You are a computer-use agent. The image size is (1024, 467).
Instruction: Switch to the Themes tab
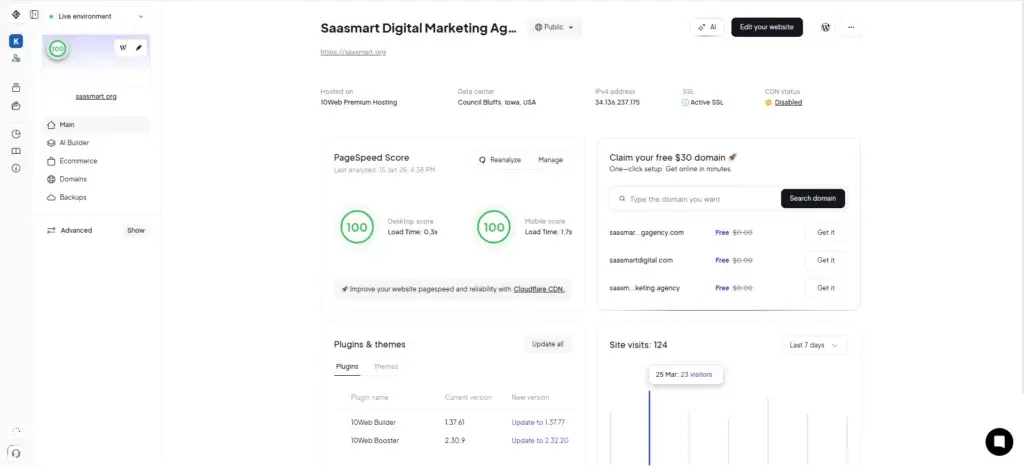coord(386,366)
